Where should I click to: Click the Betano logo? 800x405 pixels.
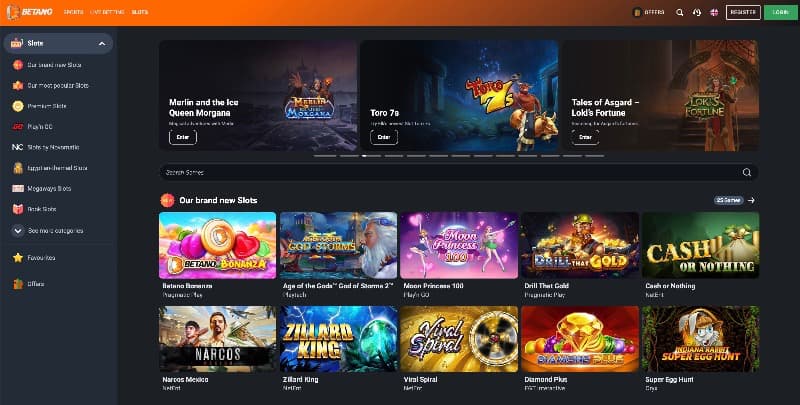pyautogui.click(x=30, y=12)
